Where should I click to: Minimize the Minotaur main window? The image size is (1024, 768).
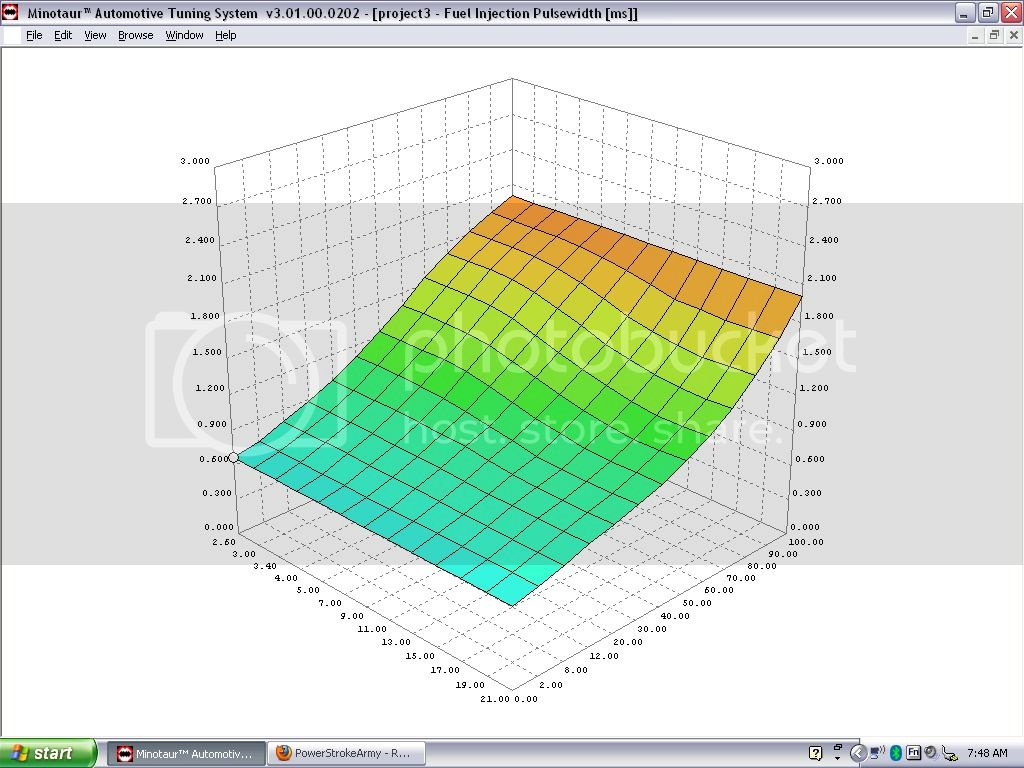click(x=965, y=12)
